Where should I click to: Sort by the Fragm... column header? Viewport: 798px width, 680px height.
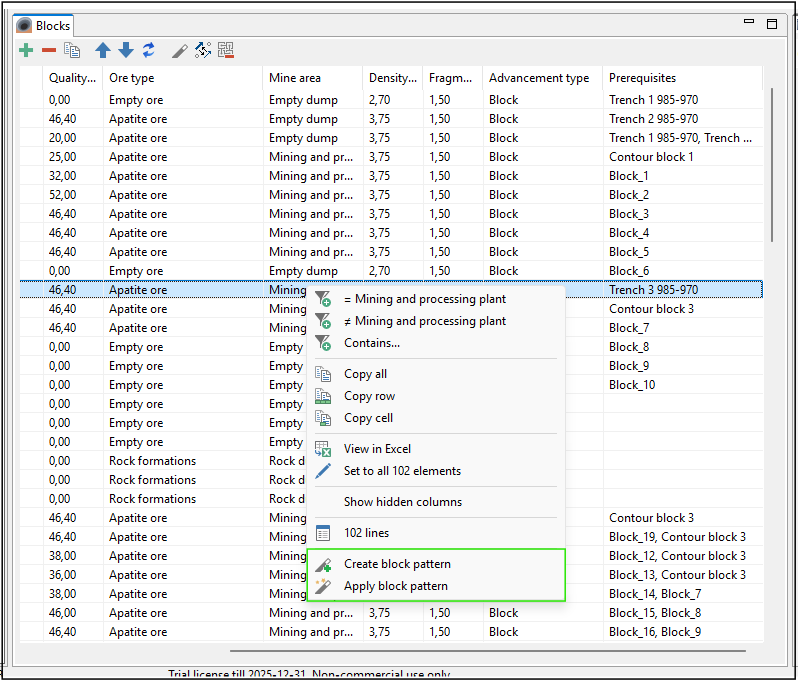click(452, 78)
